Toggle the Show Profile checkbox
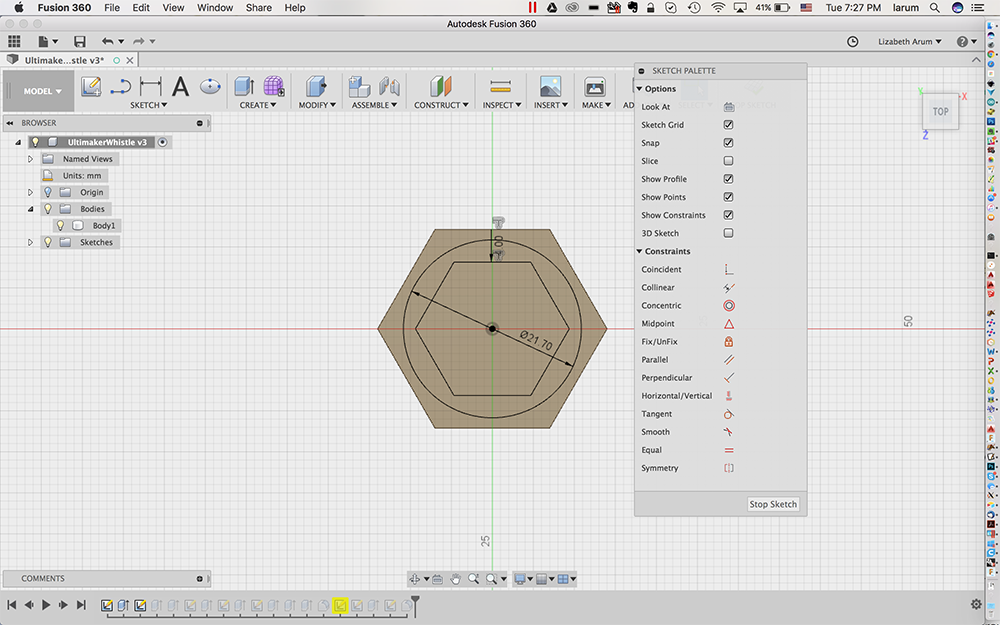The height and width of the screenshot is (625, 1000). click(728, 179)
